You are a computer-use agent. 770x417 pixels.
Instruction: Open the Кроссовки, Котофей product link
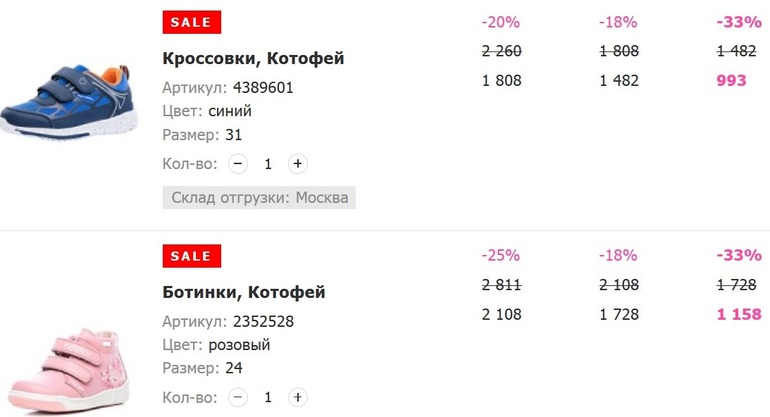253,58
